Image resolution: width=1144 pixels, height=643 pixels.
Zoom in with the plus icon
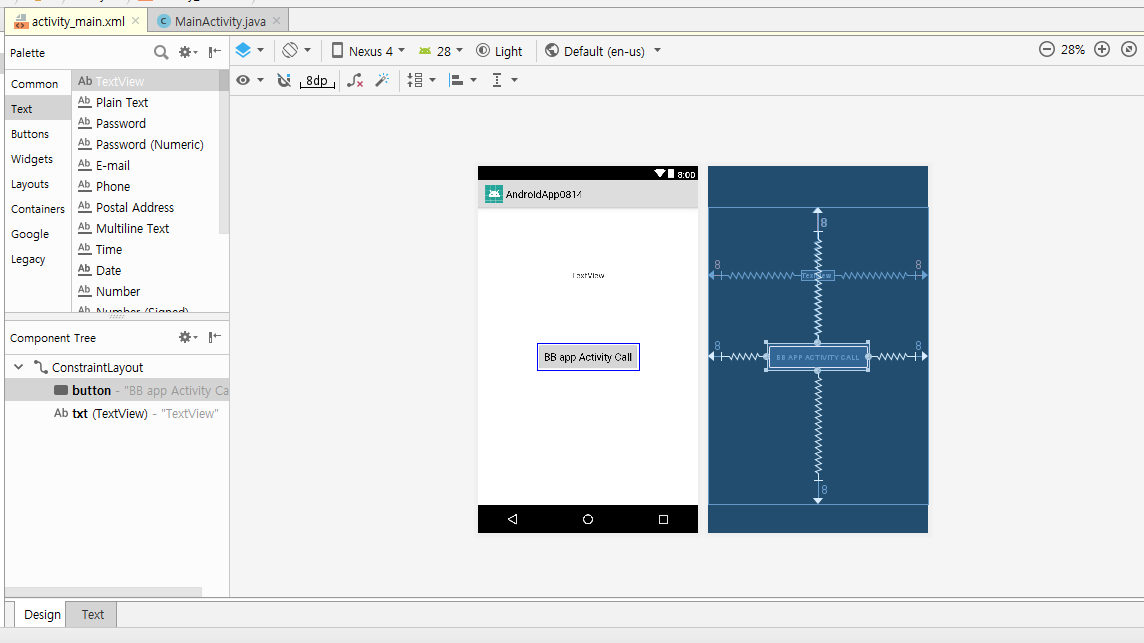[1102, 49]
